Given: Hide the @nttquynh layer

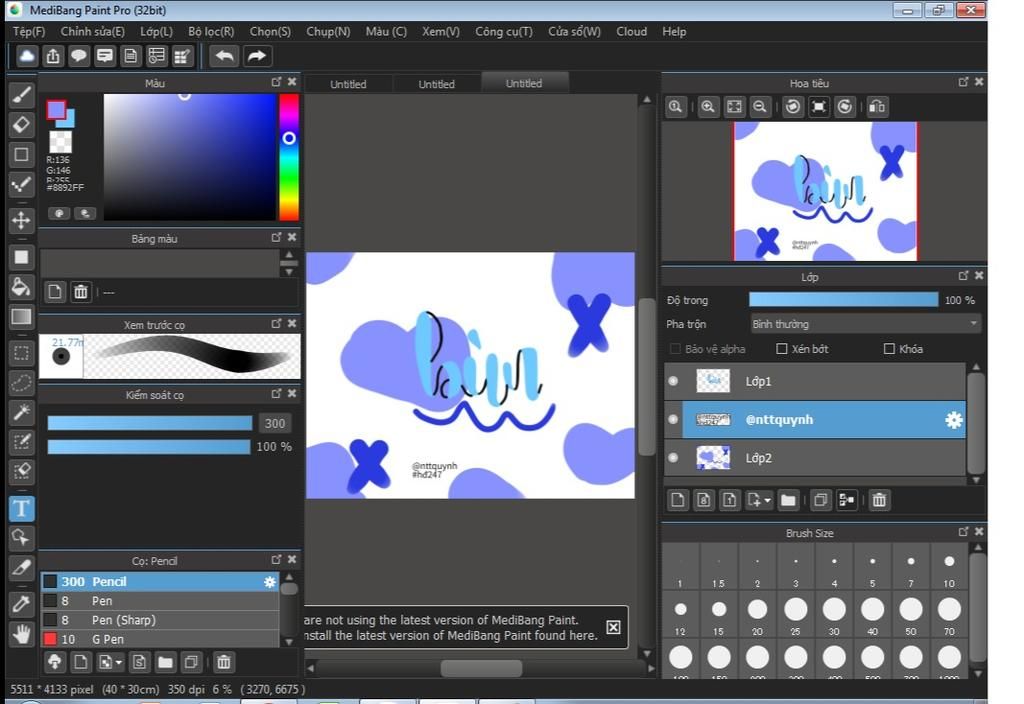Looking at the screenshot, I should point(673,419).
